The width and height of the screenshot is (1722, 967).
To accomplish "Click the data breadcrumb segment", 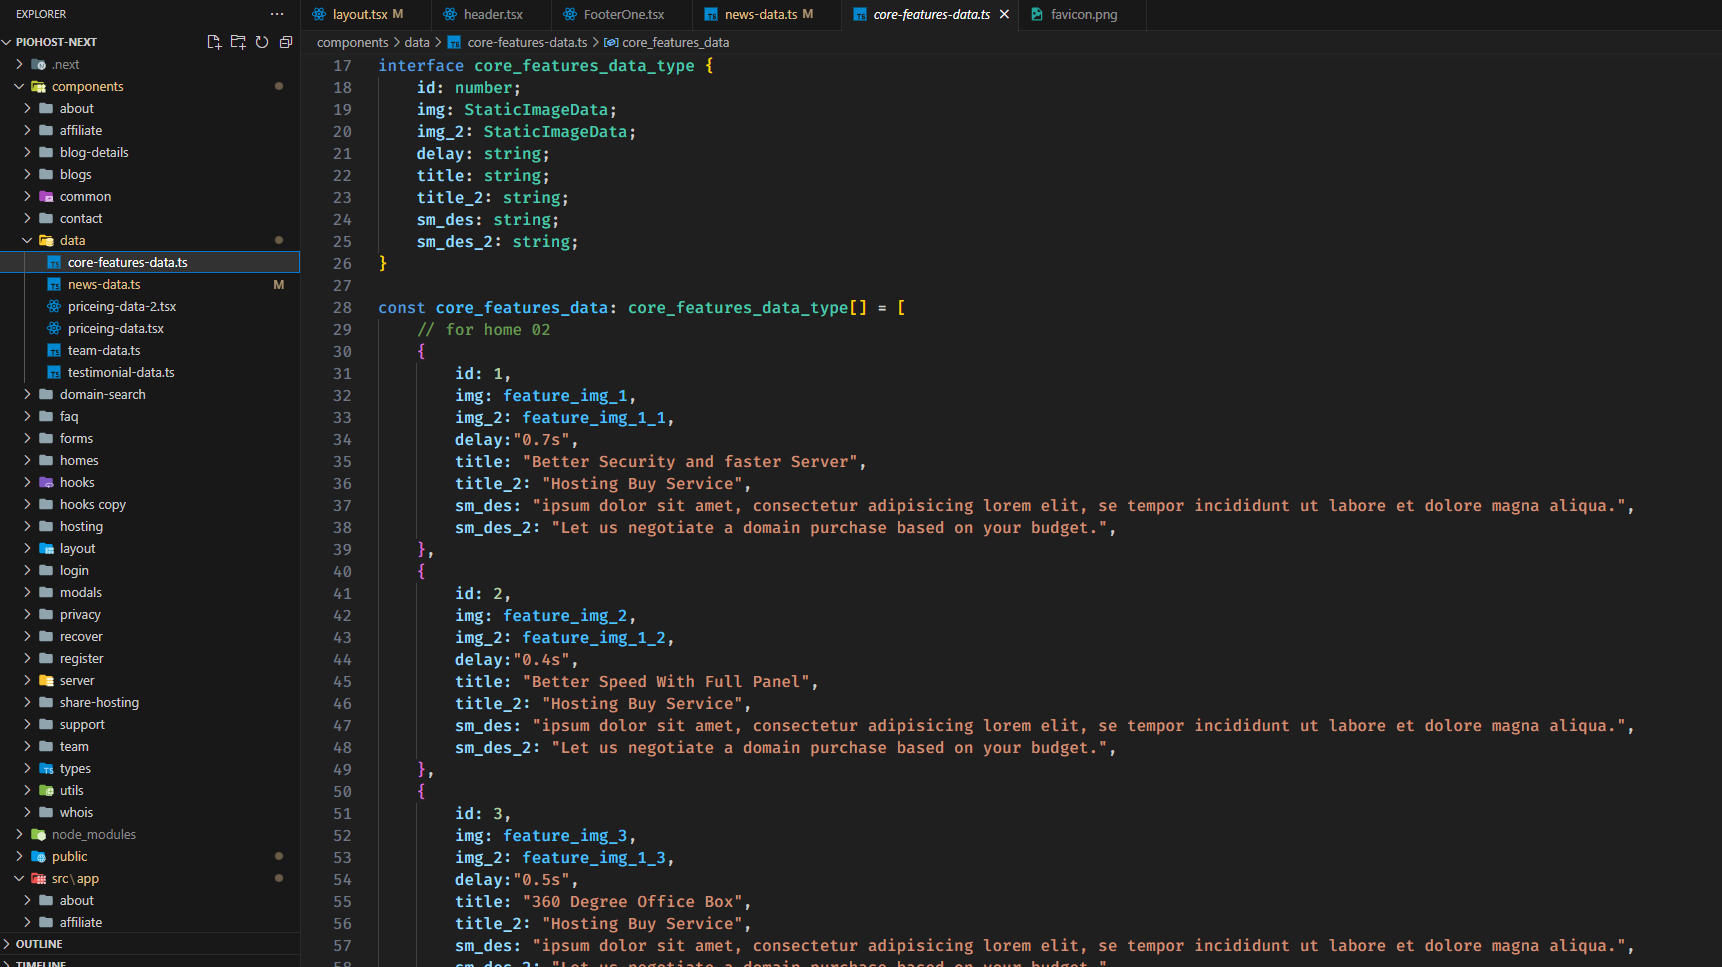I will tap(417, 42).
